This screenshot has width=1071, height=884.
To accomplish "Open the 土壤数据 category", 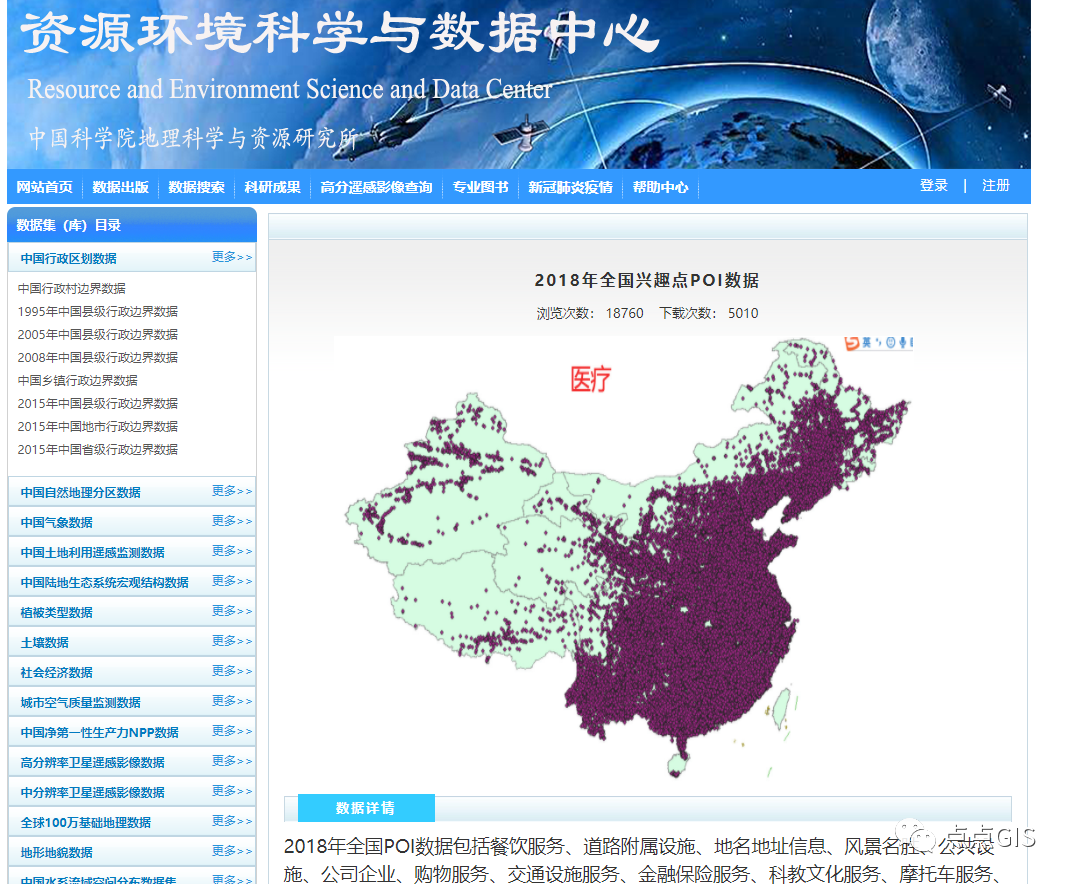I will [44, 643].
